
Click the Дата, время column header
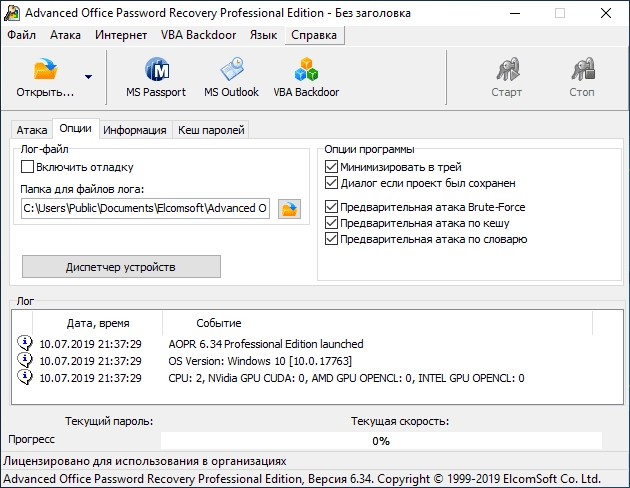coord(98,323)
